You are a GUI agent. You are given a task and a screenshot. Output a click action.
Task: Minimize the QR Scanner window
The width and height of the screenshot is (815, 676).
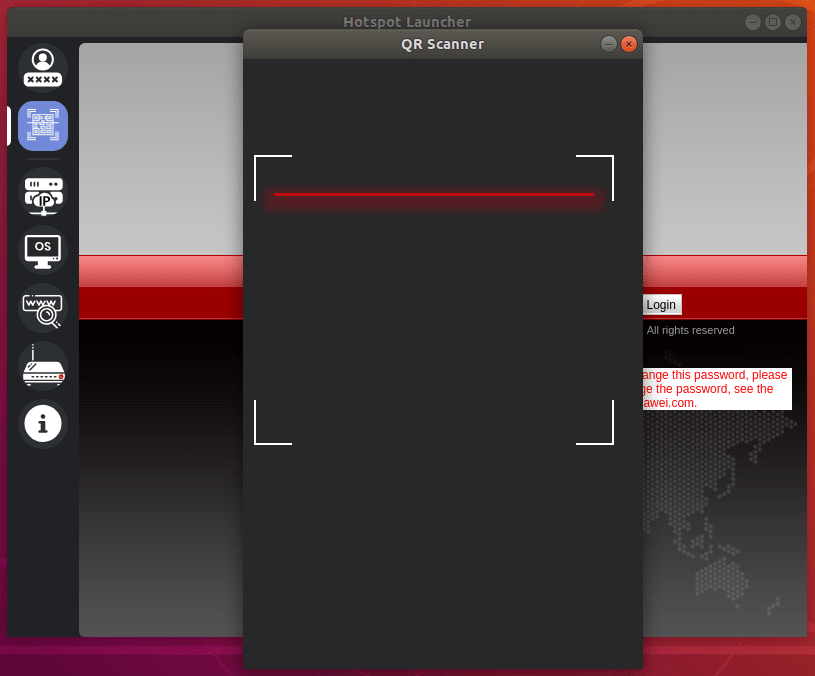tap(609, 44)
